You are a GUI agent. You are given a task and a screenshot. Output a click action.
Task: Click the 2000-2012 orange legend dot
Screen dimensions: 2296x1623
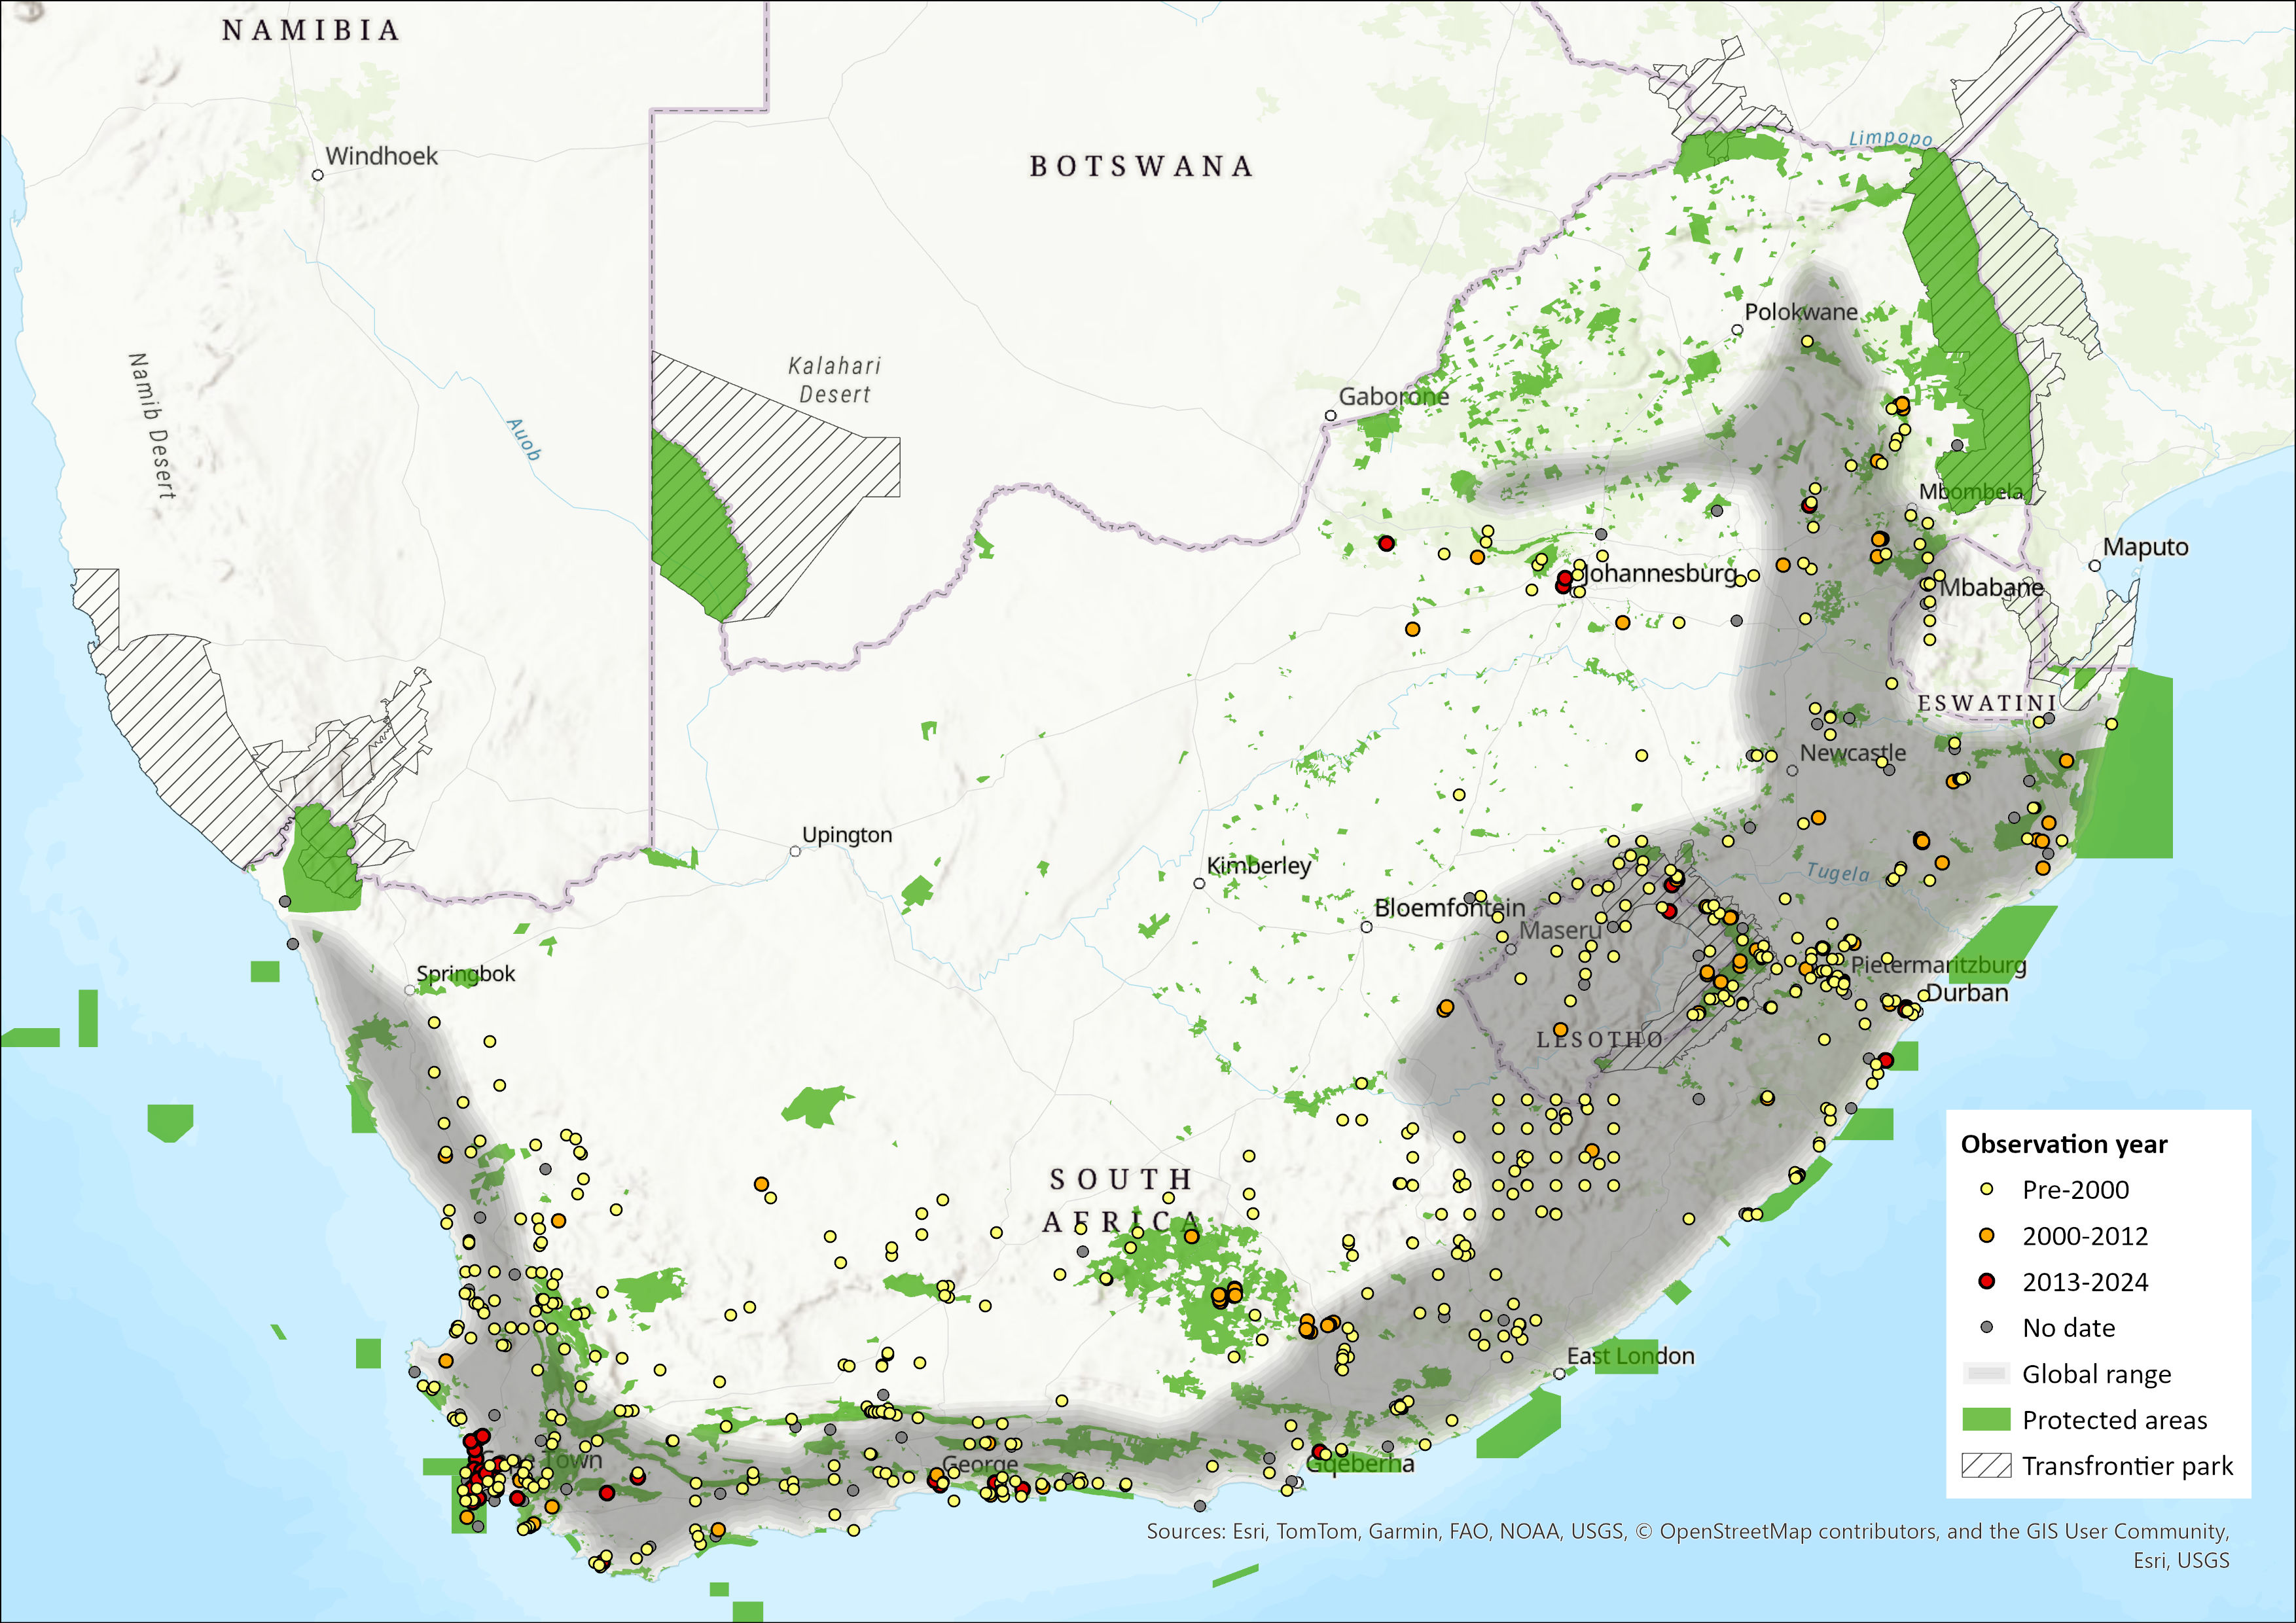coord(1986,1235)
